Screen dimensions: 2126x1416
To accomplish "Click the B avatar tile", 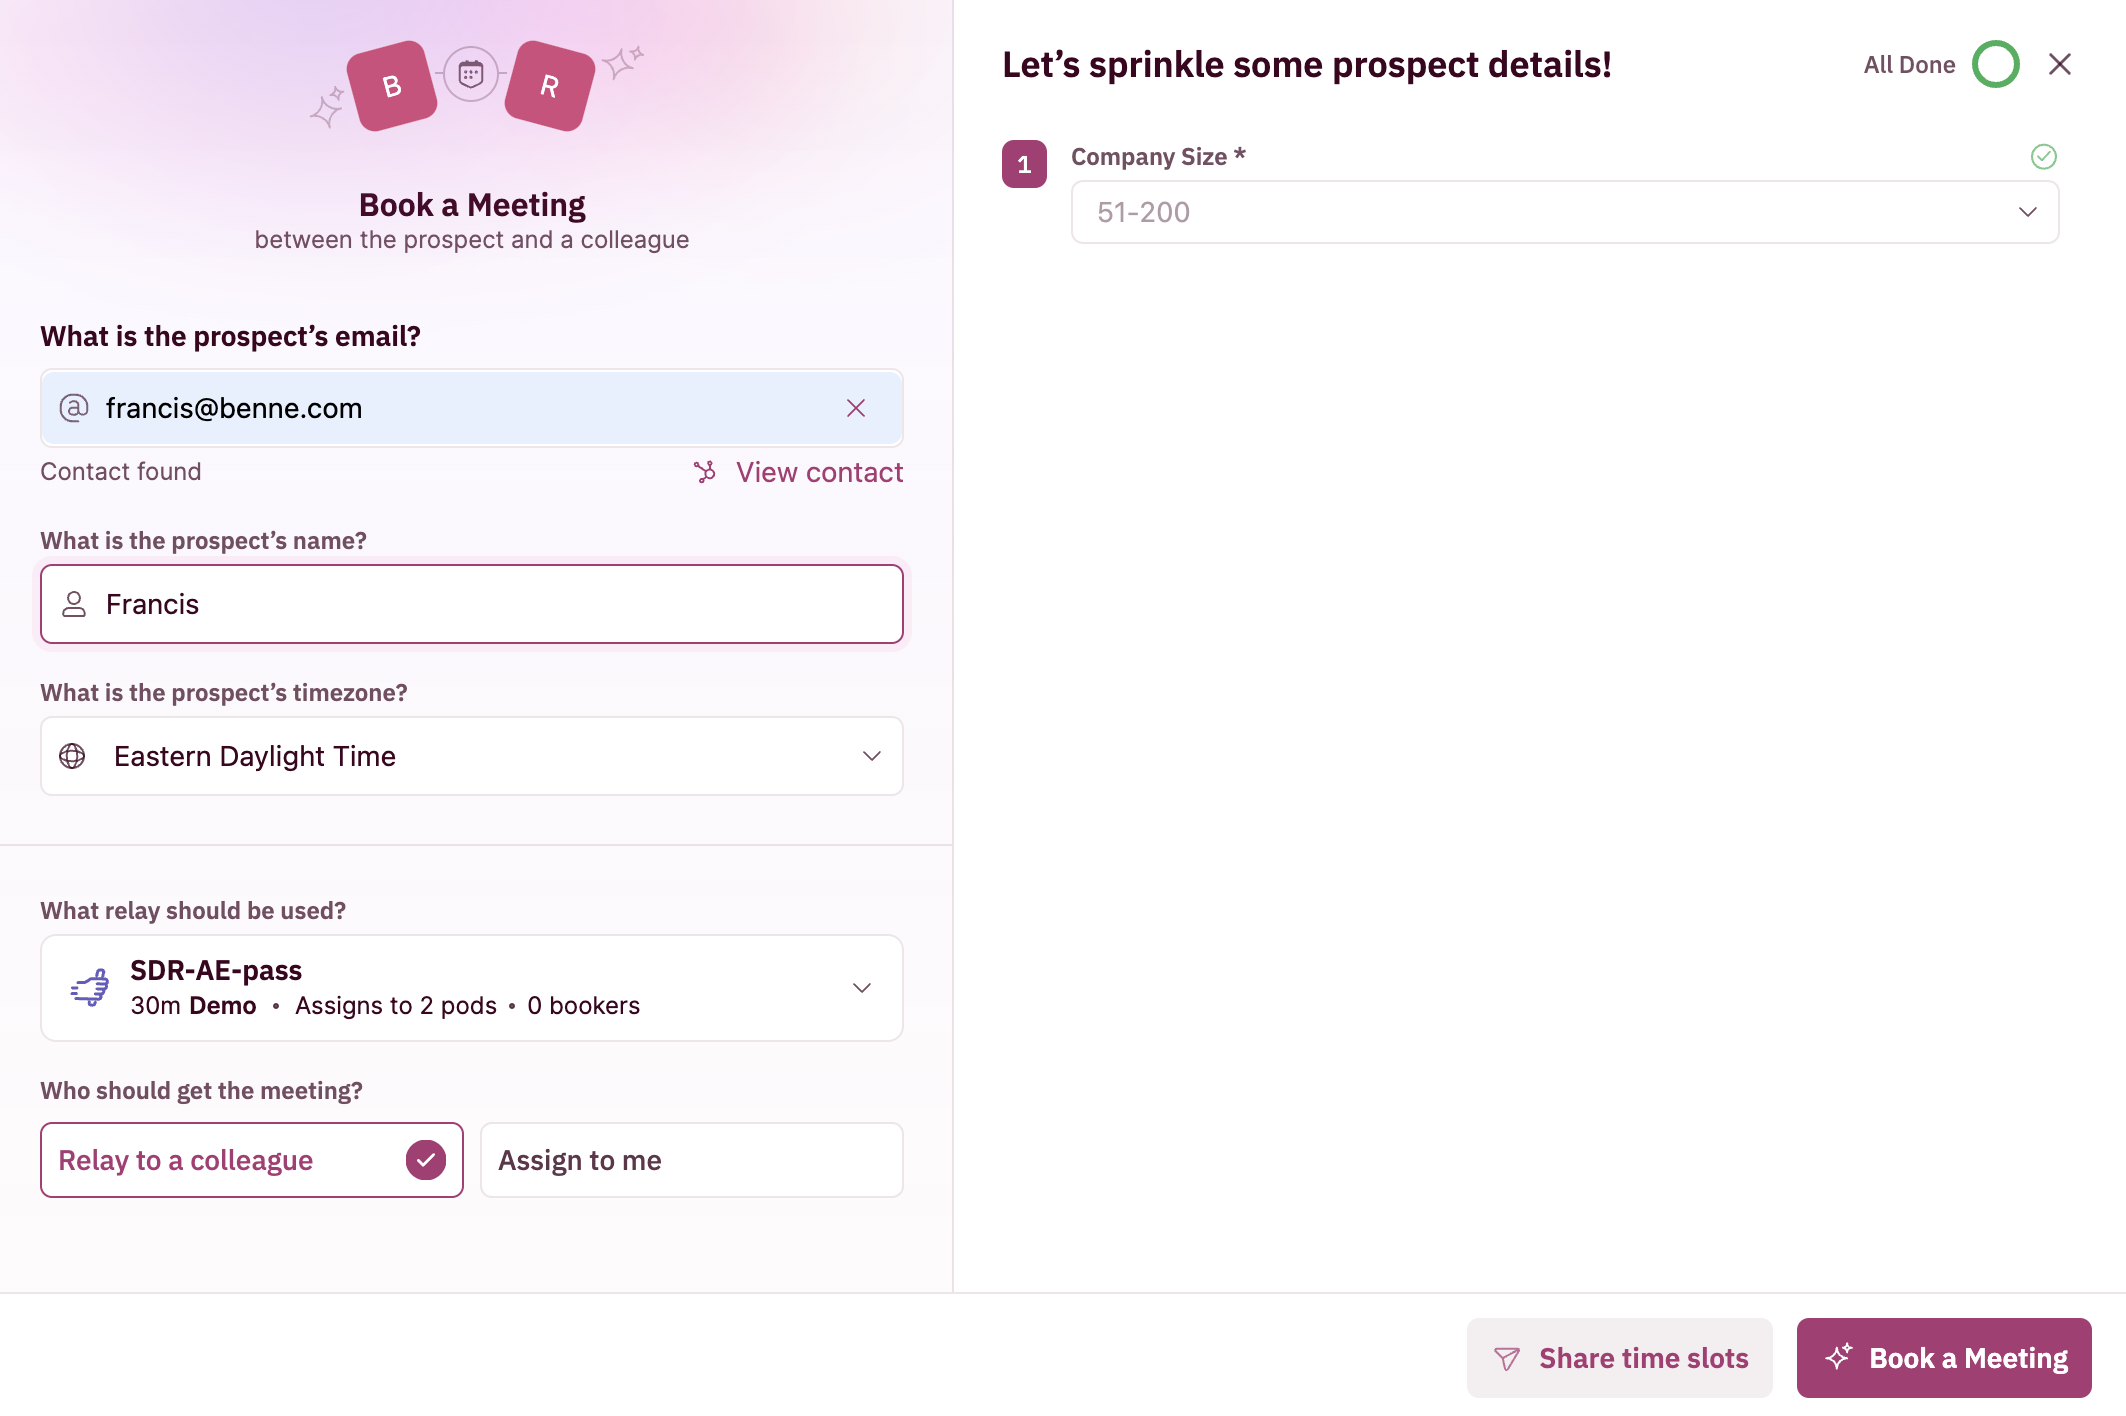I will tap(392, 86).
